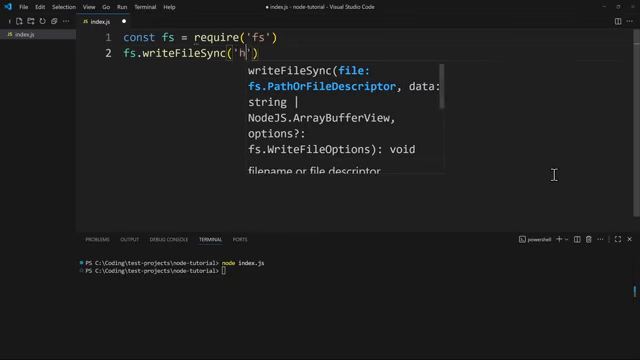
Task: Refresh the explorer file list
Action: coord(42,21)
